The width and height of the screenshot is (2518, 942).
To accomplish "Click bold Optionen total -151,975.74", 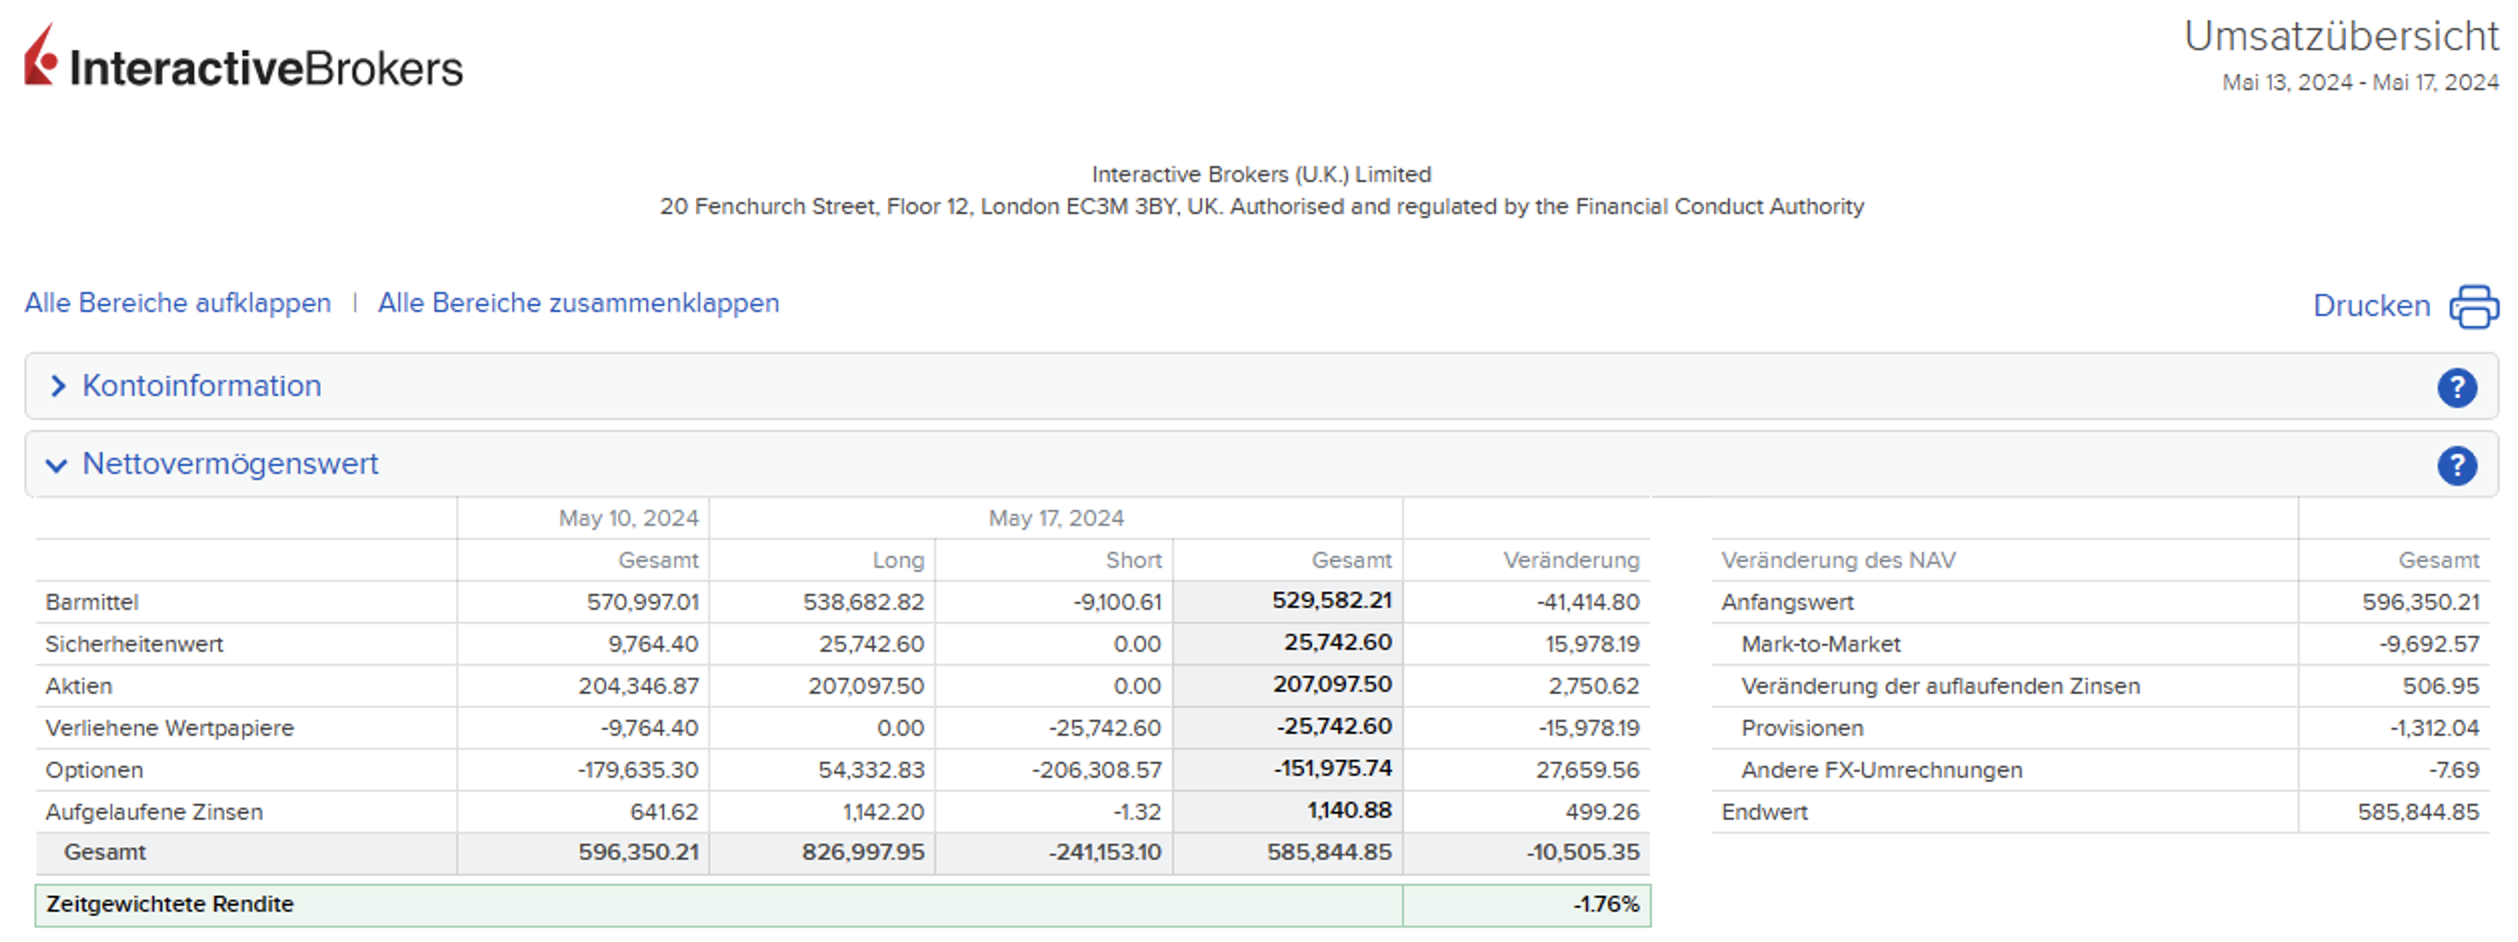I will point(1332,768).
